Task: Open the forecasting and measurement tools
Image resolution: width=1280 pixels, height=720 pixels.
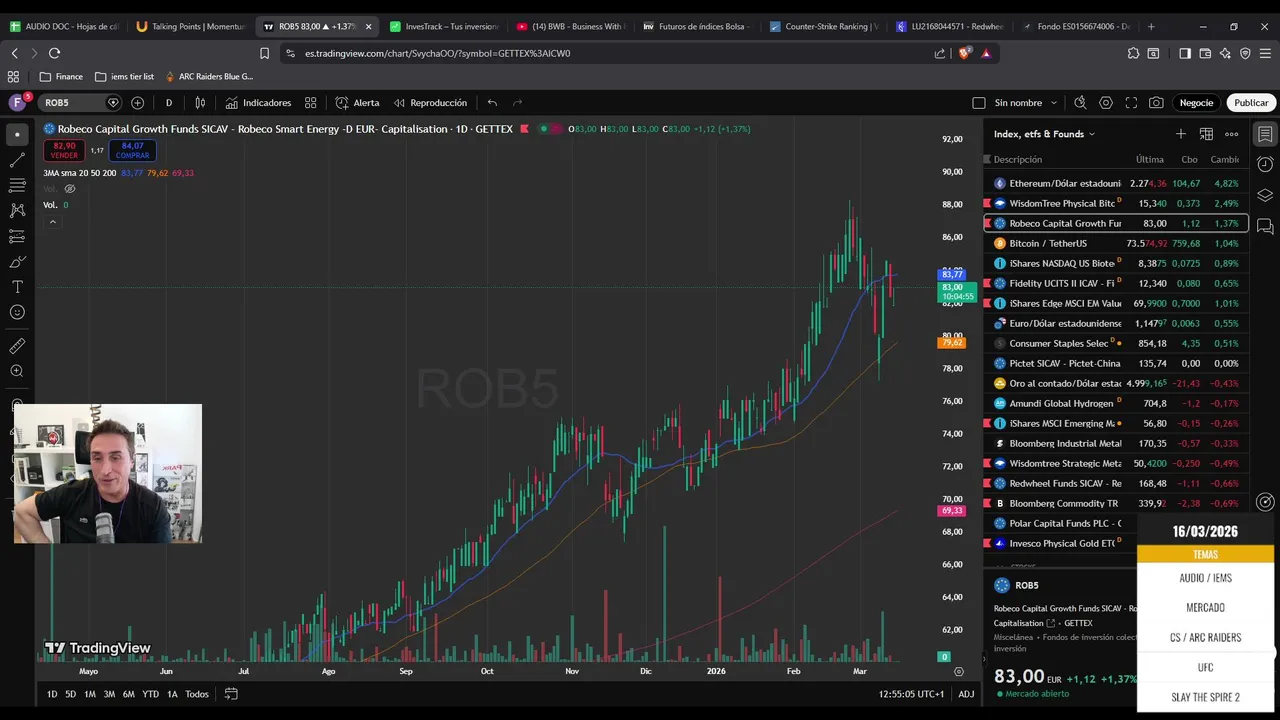Action: pos(17,236)
